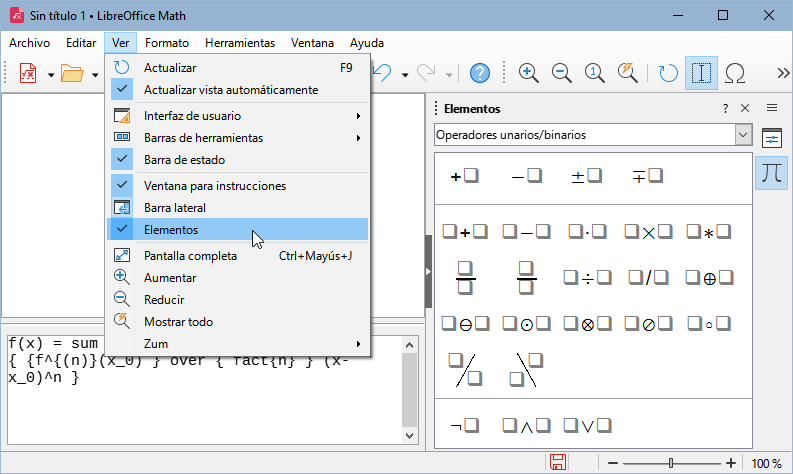Viewport: 793px width, 474px height.
Task: Open the Ayuda menu
Action: click(367, 43)
